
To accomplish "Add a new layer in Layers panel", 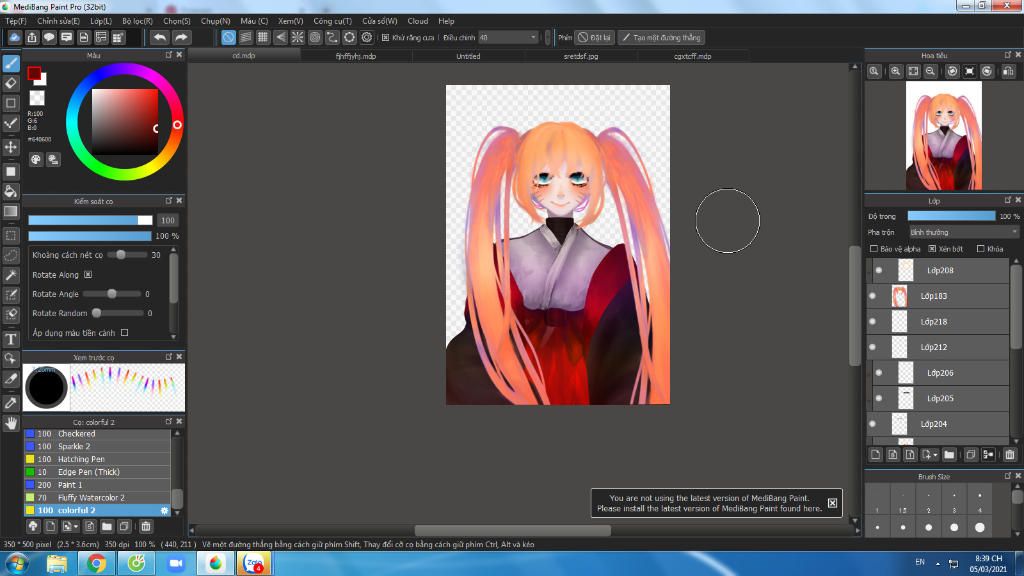I will (876, 455).
